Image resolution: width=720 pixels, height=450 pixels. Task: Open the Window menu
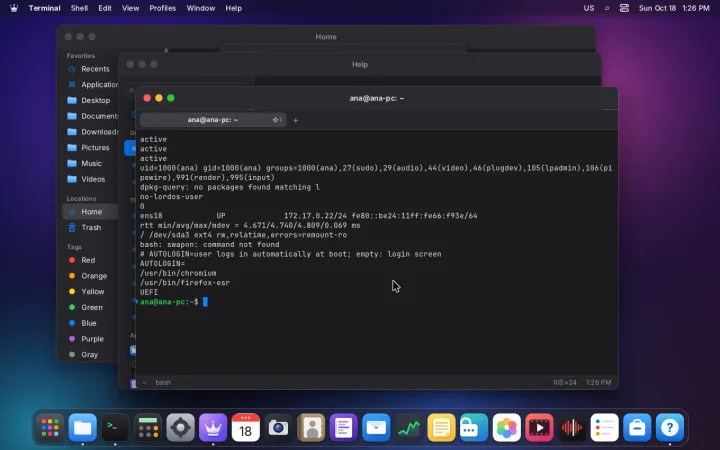point(201,8)
